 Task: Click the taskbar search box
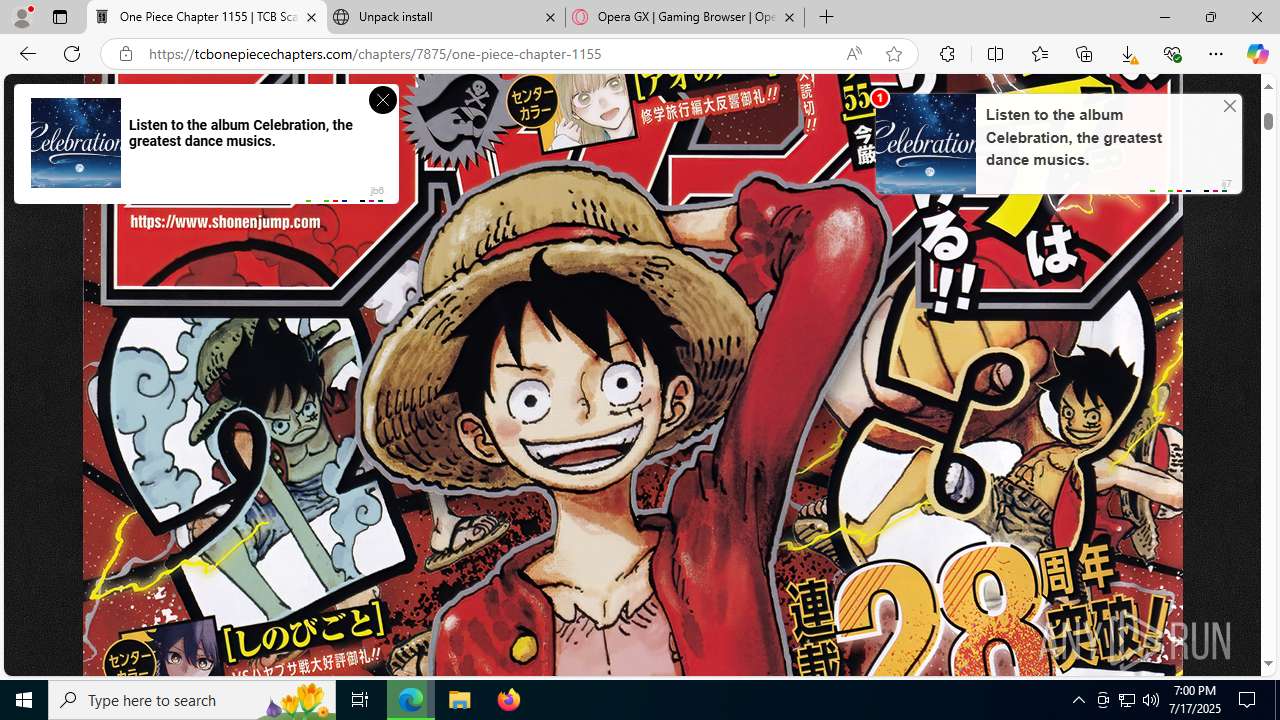[192, 700]
